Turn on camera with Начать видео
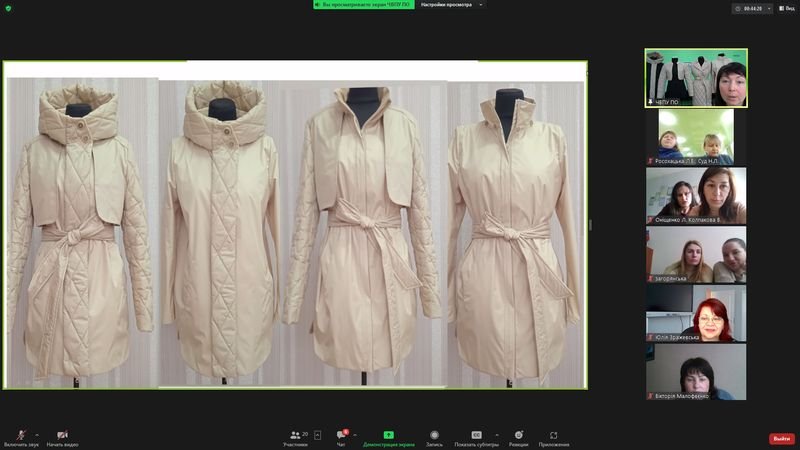This screenshot has width=800, height=450. tap(62, 436)
